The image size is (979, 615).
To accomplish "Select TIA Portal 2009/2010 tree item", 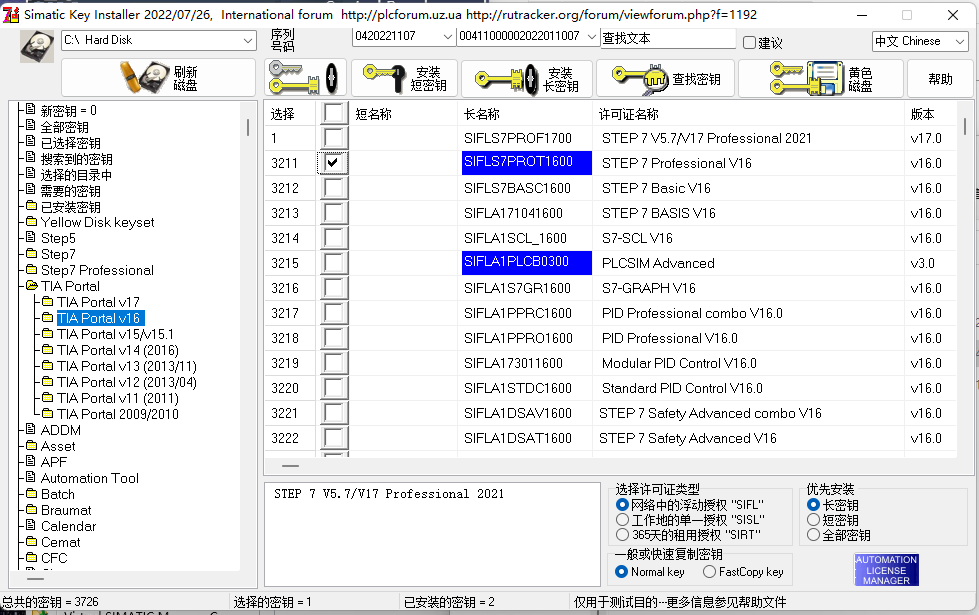I will pyautogui.click(x=117, y=414).
